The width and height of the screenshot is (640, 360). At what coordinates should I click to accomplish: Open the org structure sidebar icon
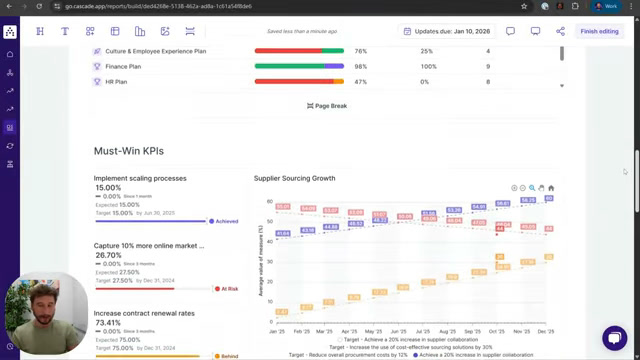(10, 73)
